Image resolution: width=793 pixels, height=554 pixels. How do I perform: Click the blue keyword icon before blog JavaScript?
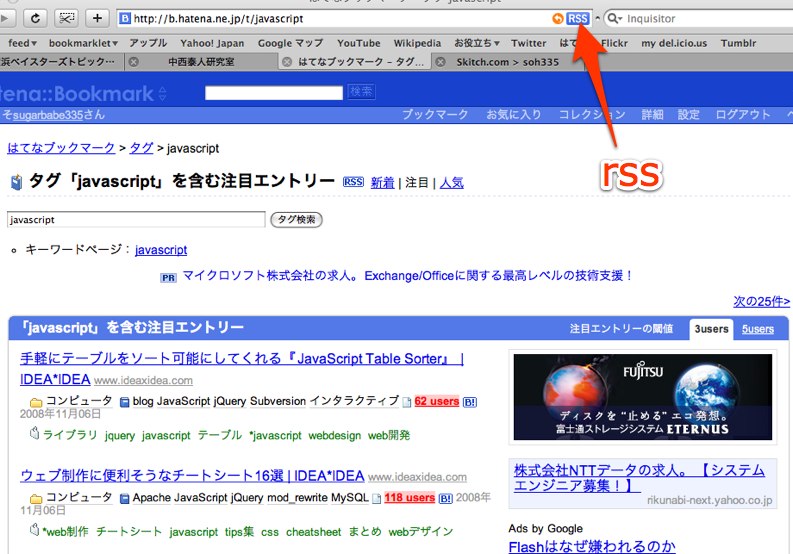[x=124, y=402]
